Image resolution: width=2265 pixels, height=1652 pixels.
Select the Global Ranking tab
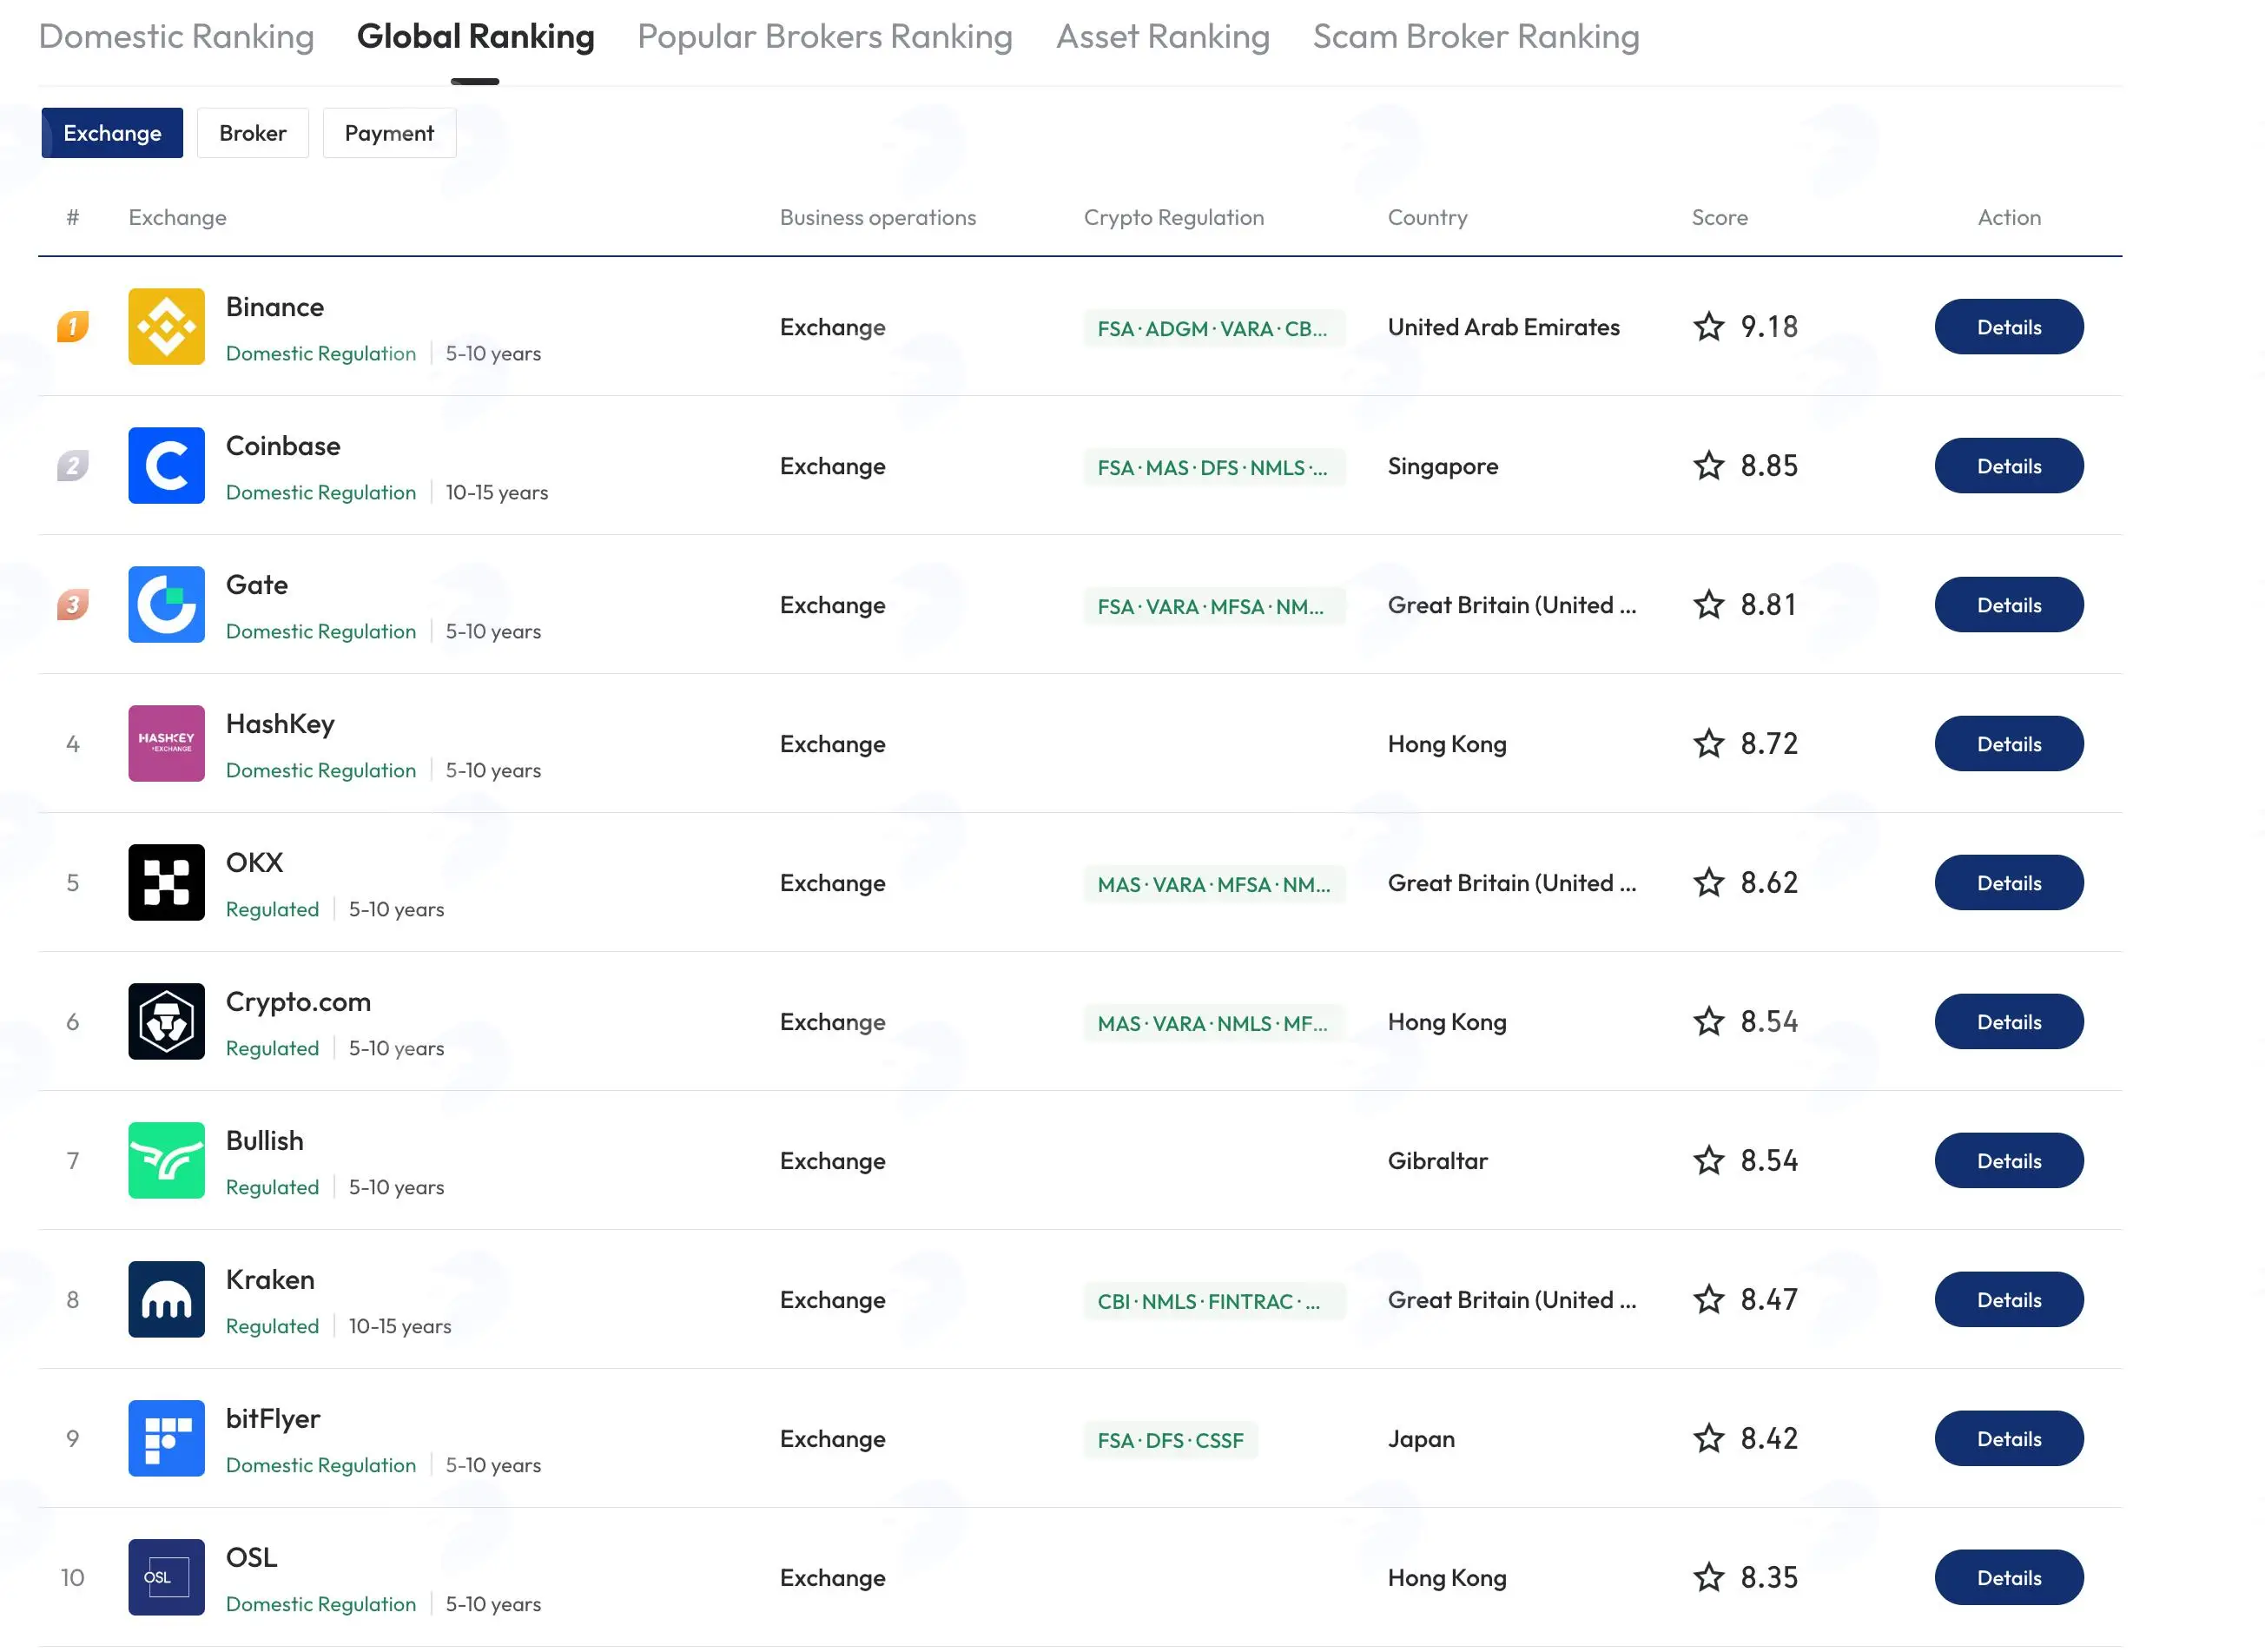[x=476, y=37]
